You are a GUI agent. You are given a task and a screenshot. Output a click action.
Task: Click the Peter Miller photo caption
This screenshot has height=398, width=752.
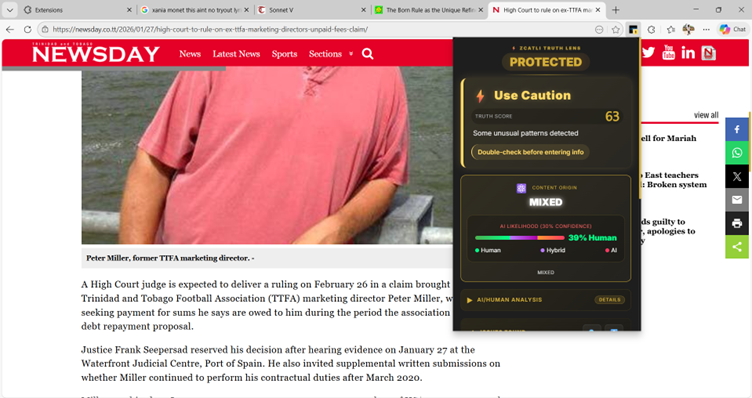click(170, 258)
